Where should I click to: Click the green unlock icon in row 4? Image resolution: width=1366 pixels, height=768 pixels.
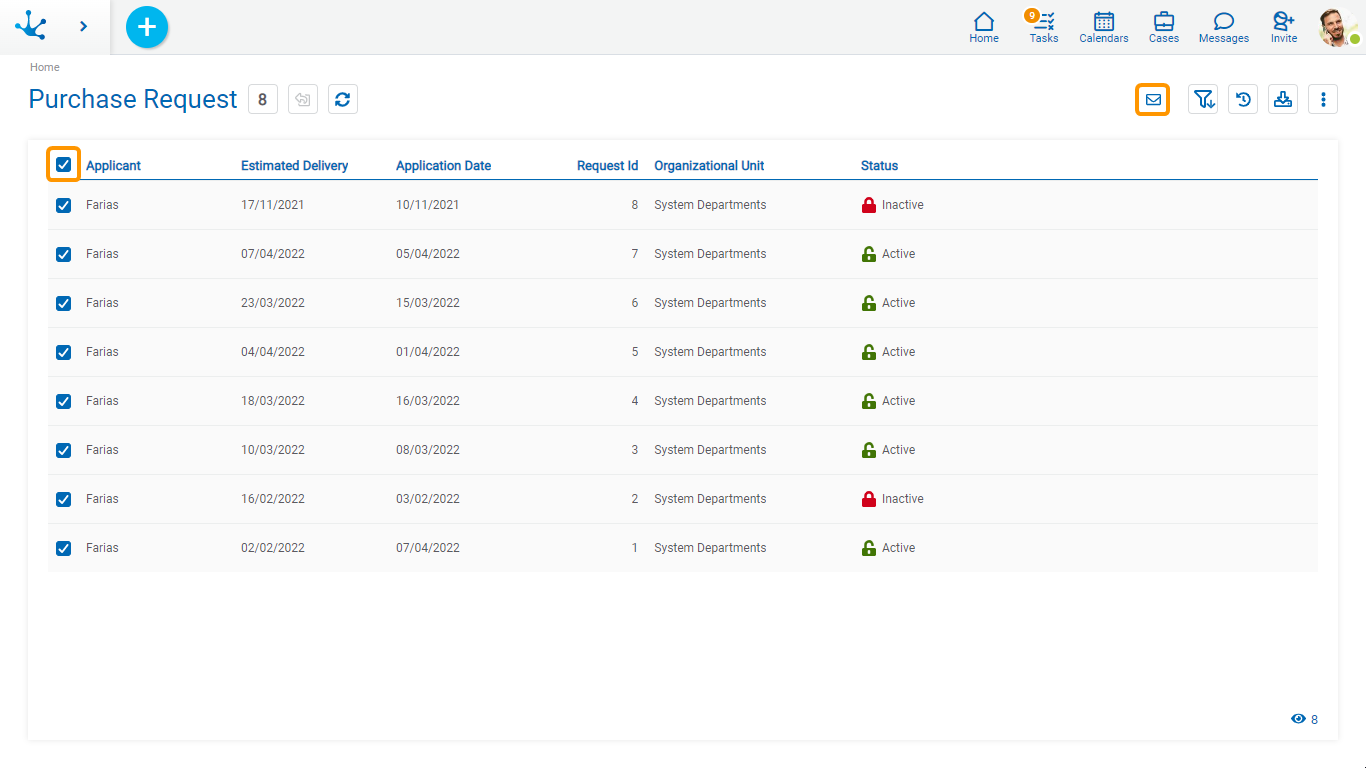(x=869, y=401)
